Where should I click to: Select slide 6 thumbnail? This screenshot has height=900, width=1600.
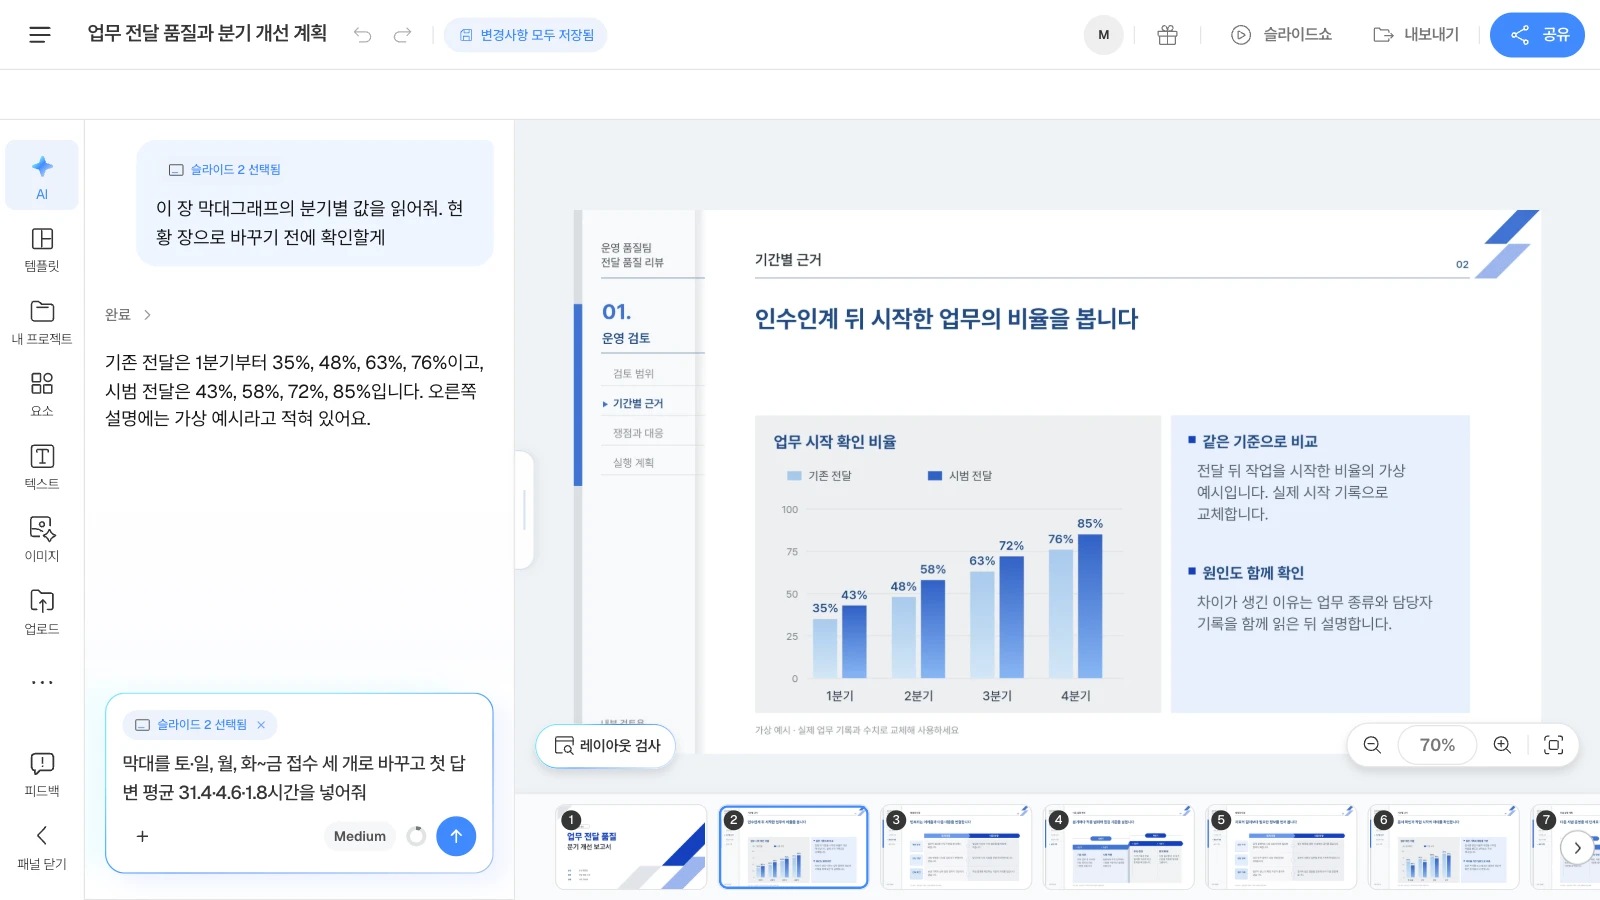pos(1444,847)
